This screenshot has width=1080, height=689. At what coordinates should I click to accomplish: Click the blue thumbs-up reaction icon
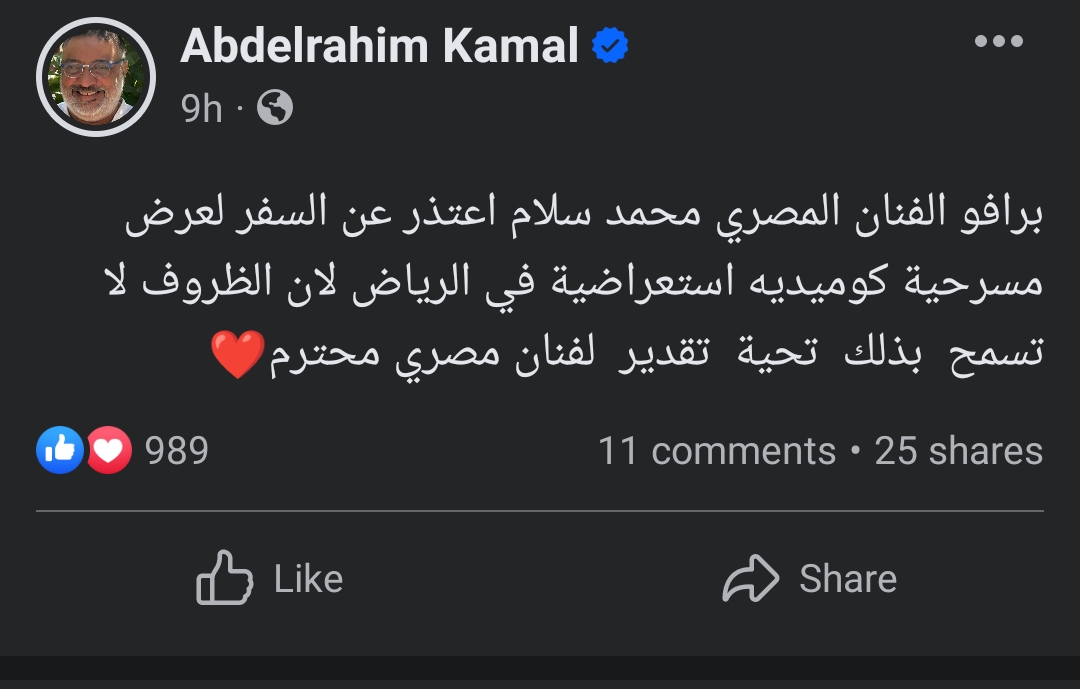pyautogui.click(x=59, y=451)
